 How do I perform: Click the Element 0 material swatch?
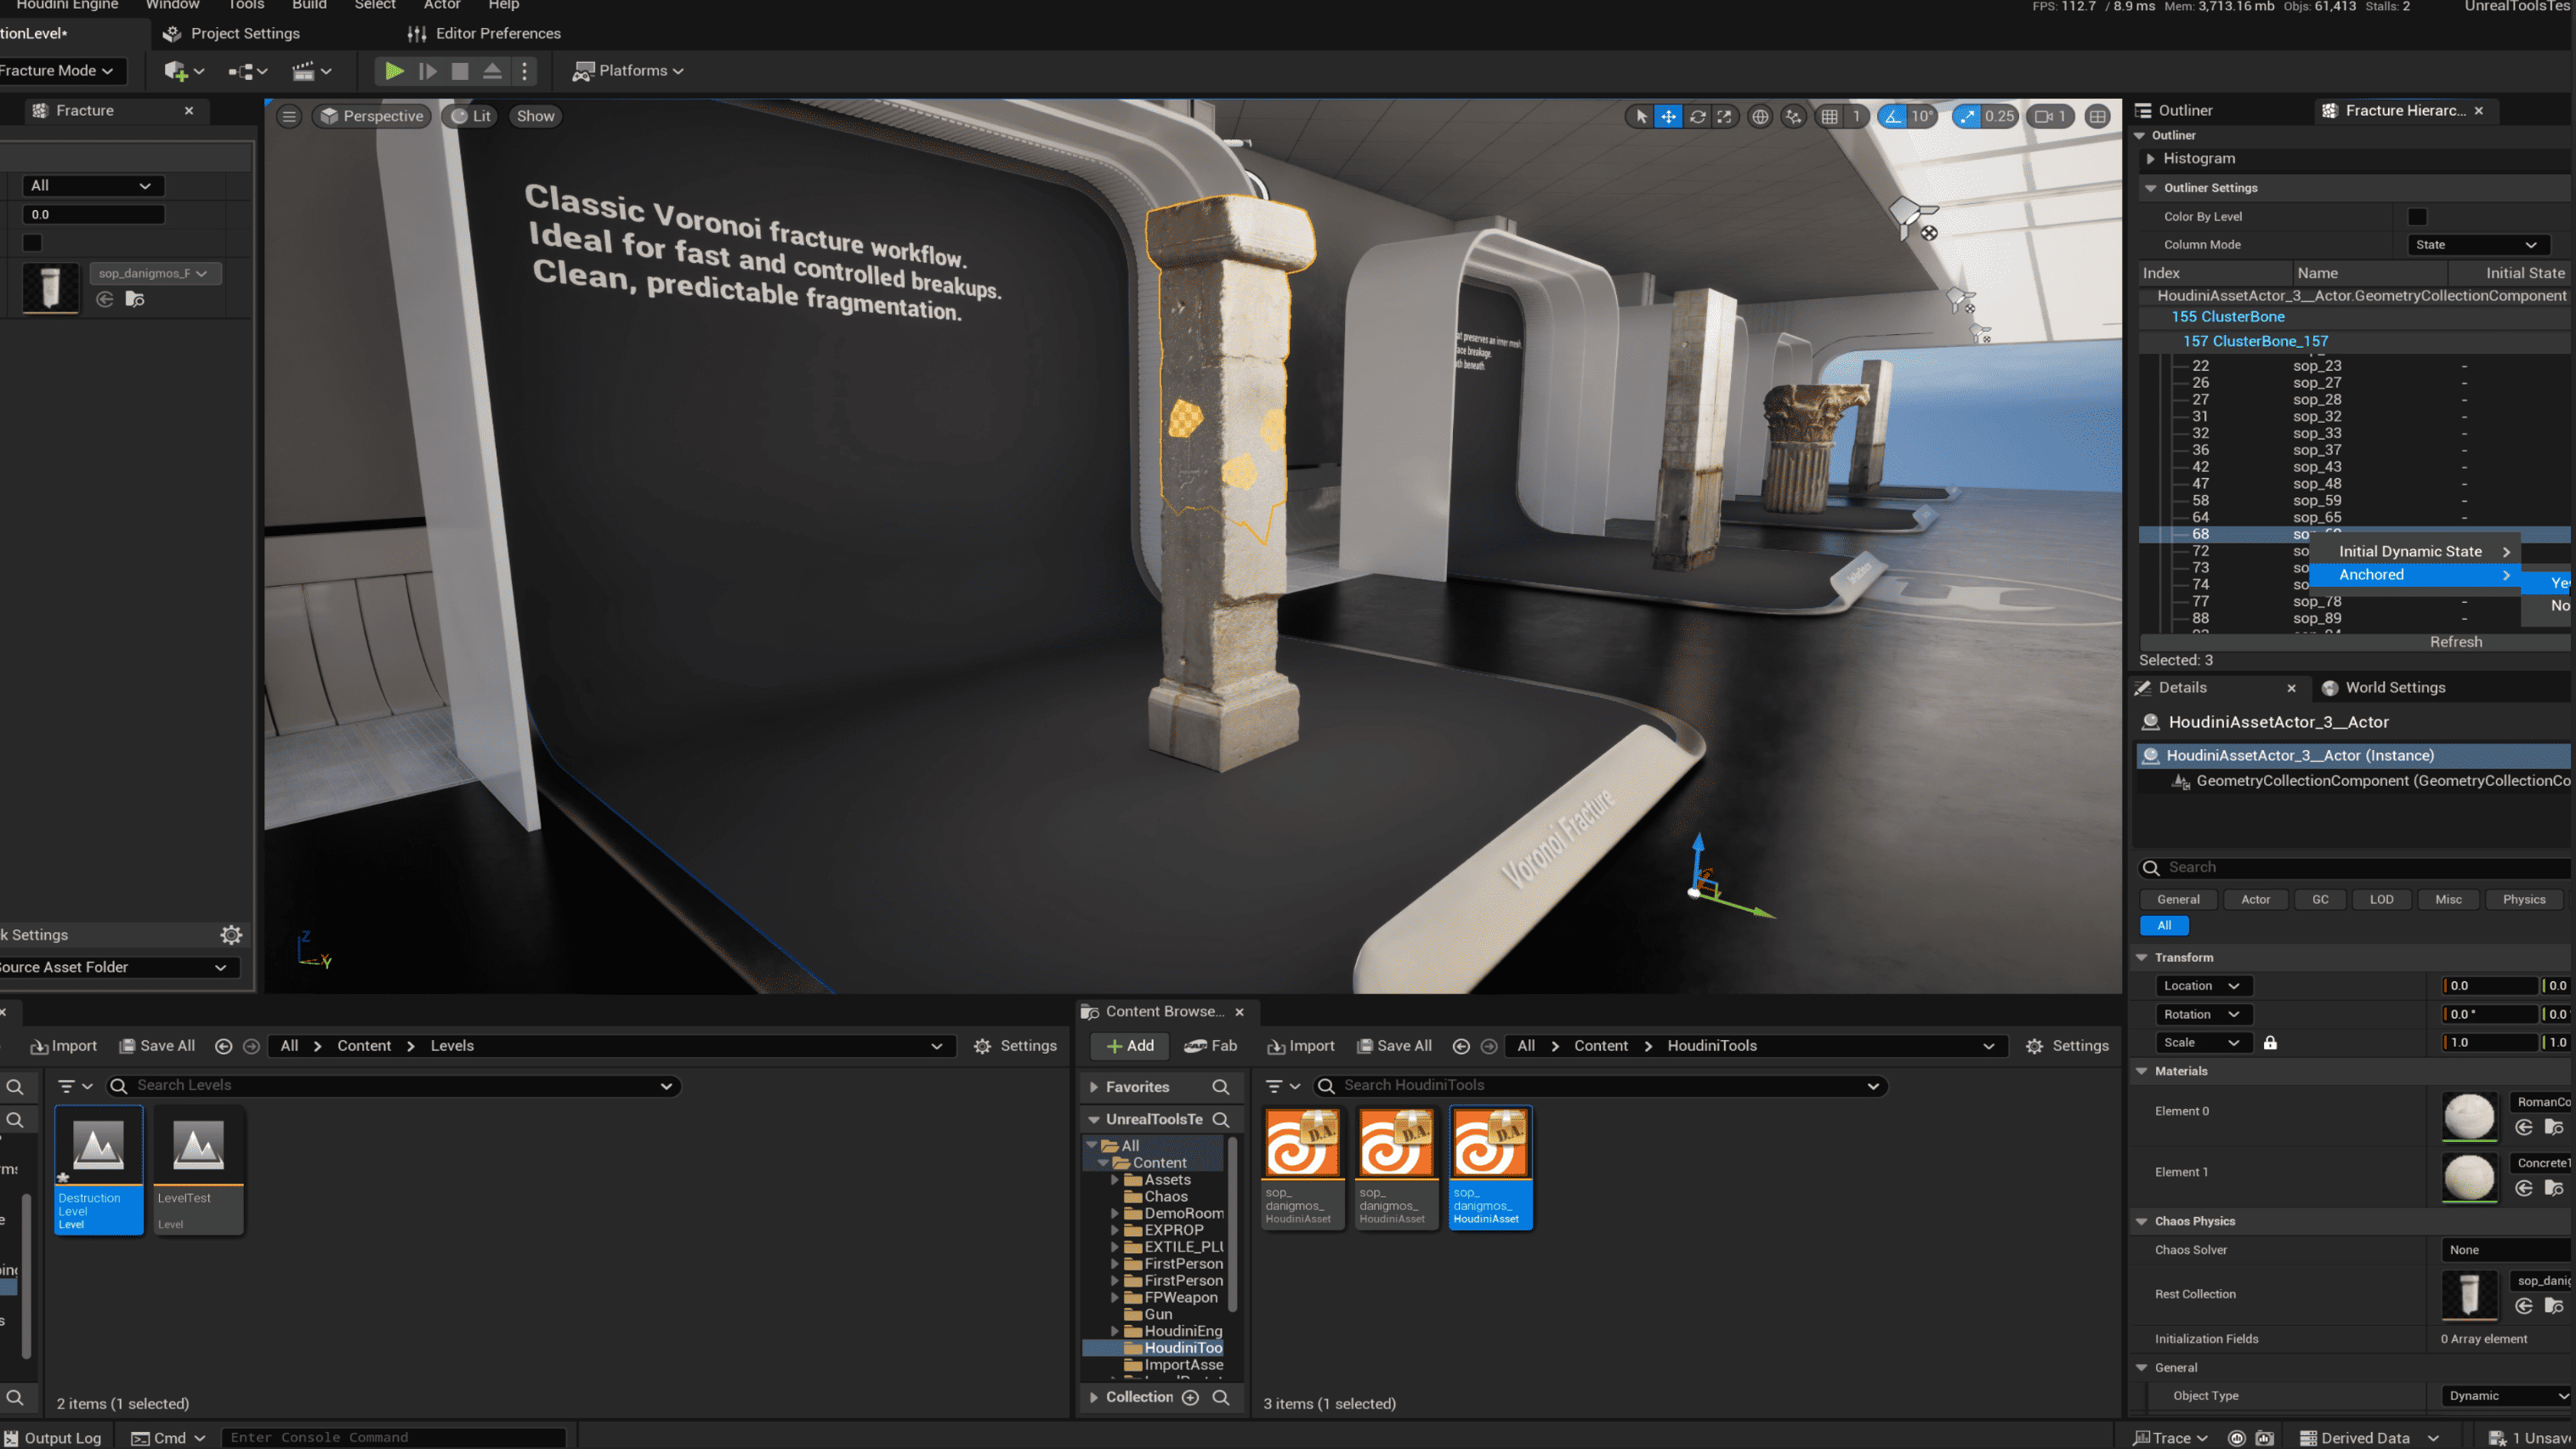(x=2468, y=1116)
